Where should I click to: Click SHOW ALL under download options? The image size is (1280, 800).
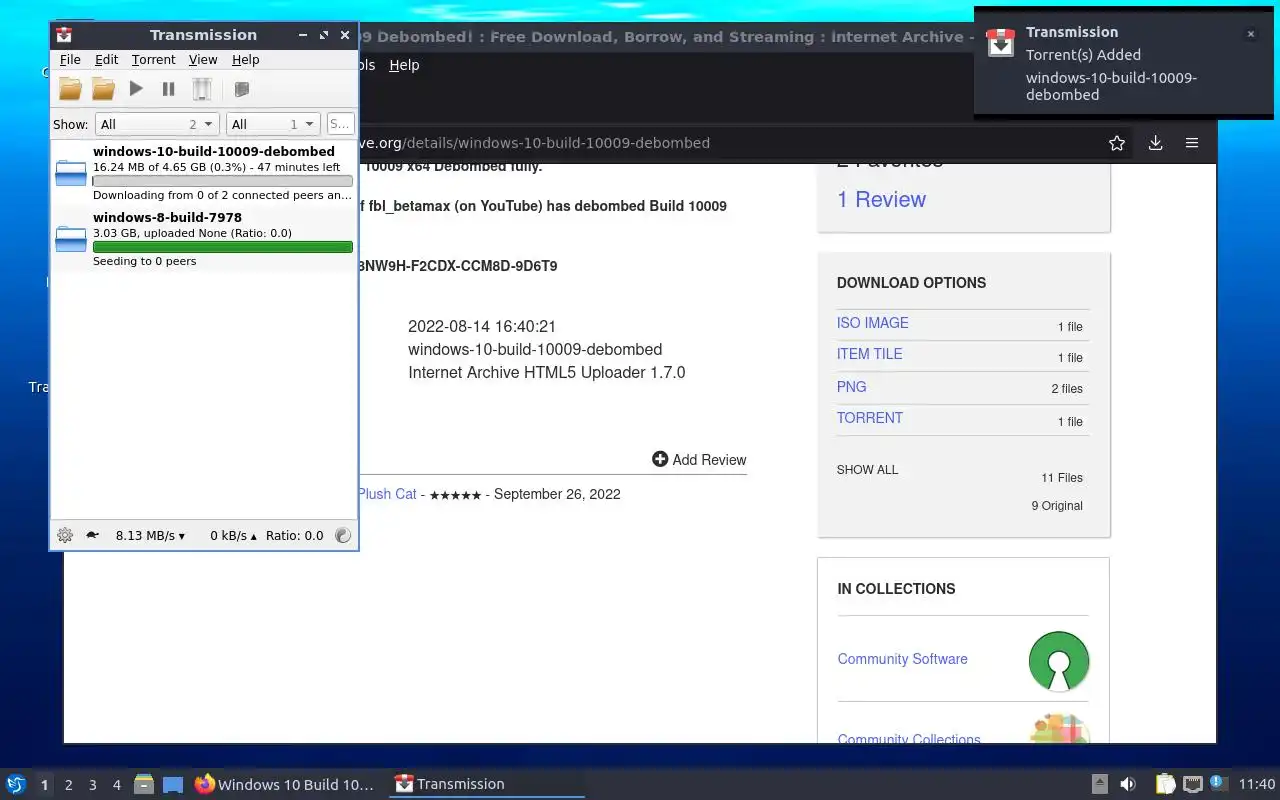(x=868, y=470)
